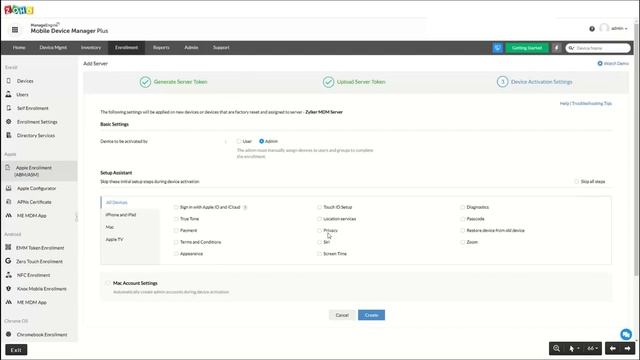Click the lightning quick-action icon in the toolbar
Image resolution: width=640 pixels, height=360 pixels.
[x=556, y=48]
